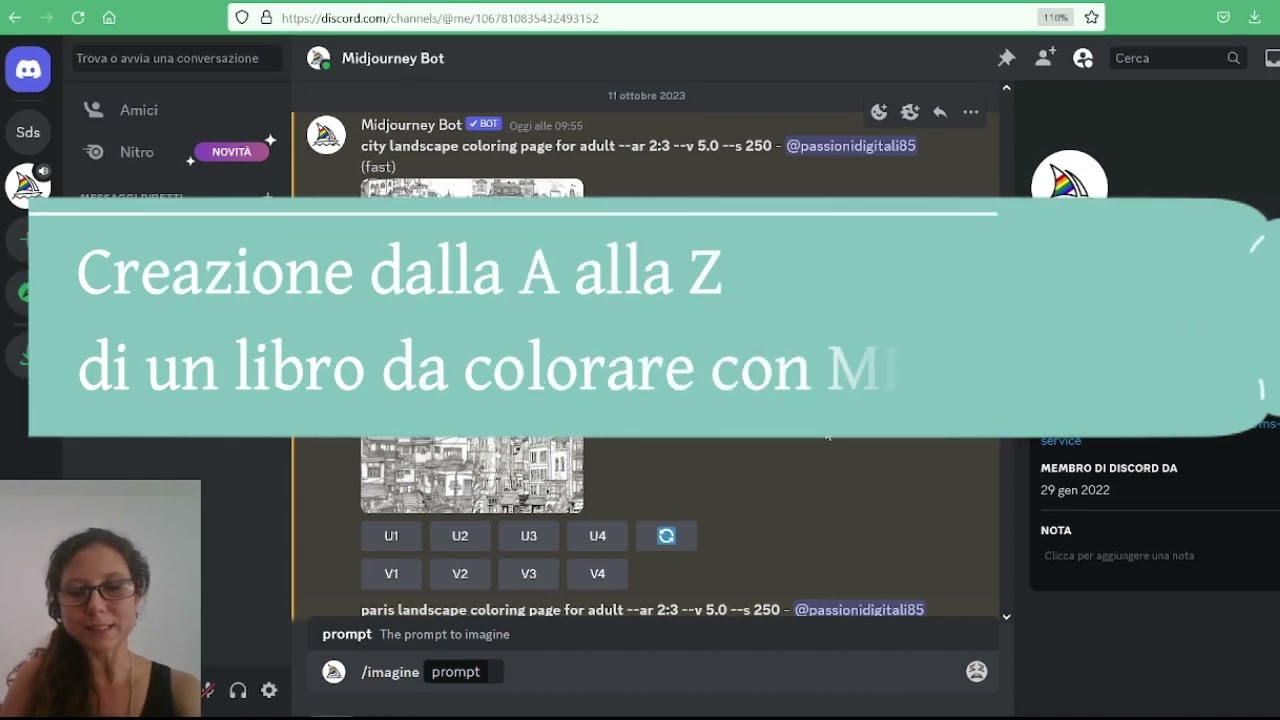Upscale image with U3 button
The width and height of the screenshot is (1280, 720).
pyautogui.click(x=528, y=536)
